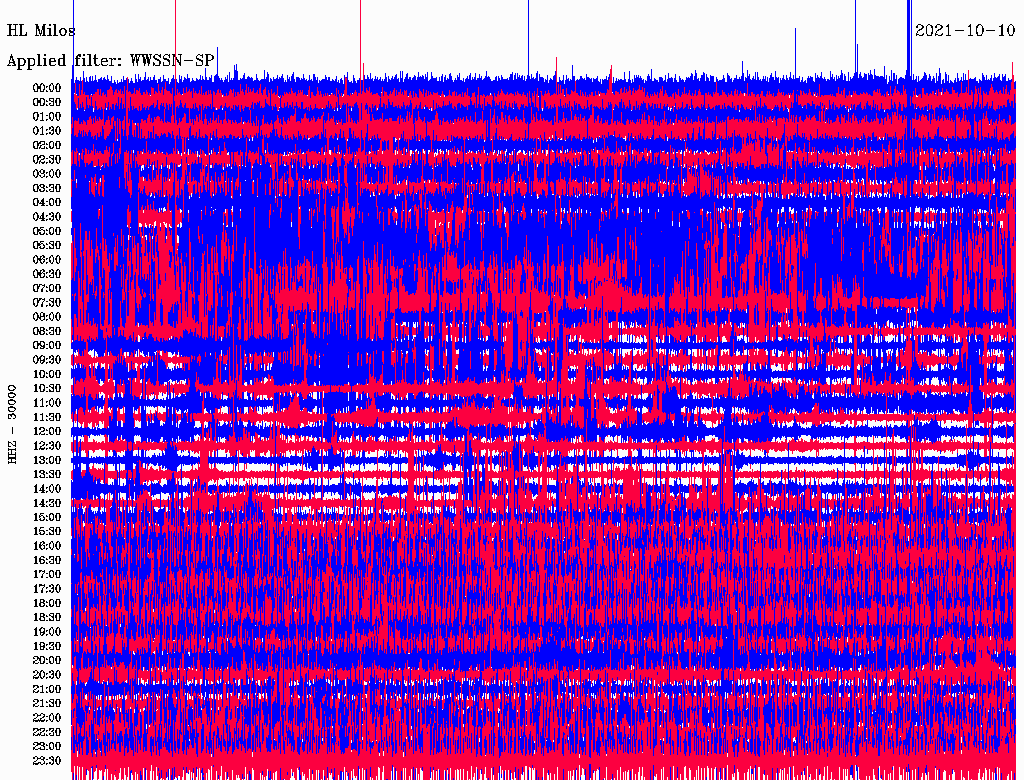Click the 23:30 final time row label

(47, 761)
